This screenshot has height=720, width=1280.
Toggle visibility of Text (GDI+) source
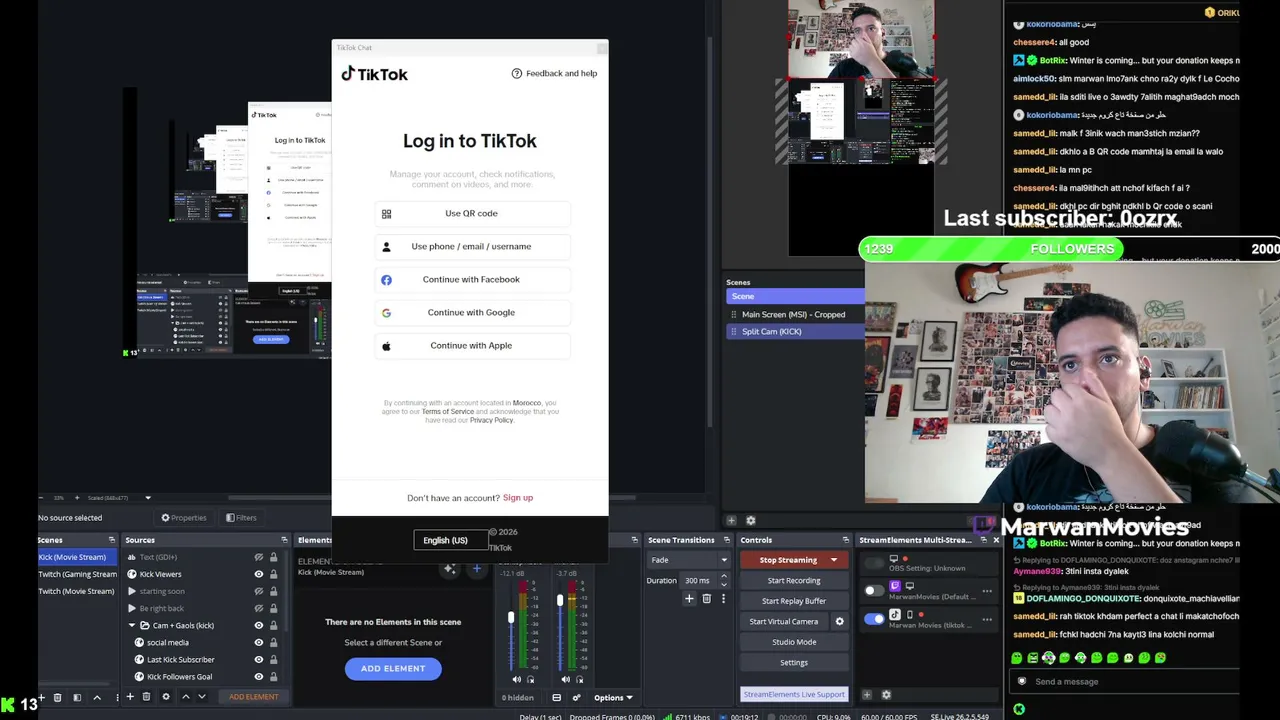point(259,557)
